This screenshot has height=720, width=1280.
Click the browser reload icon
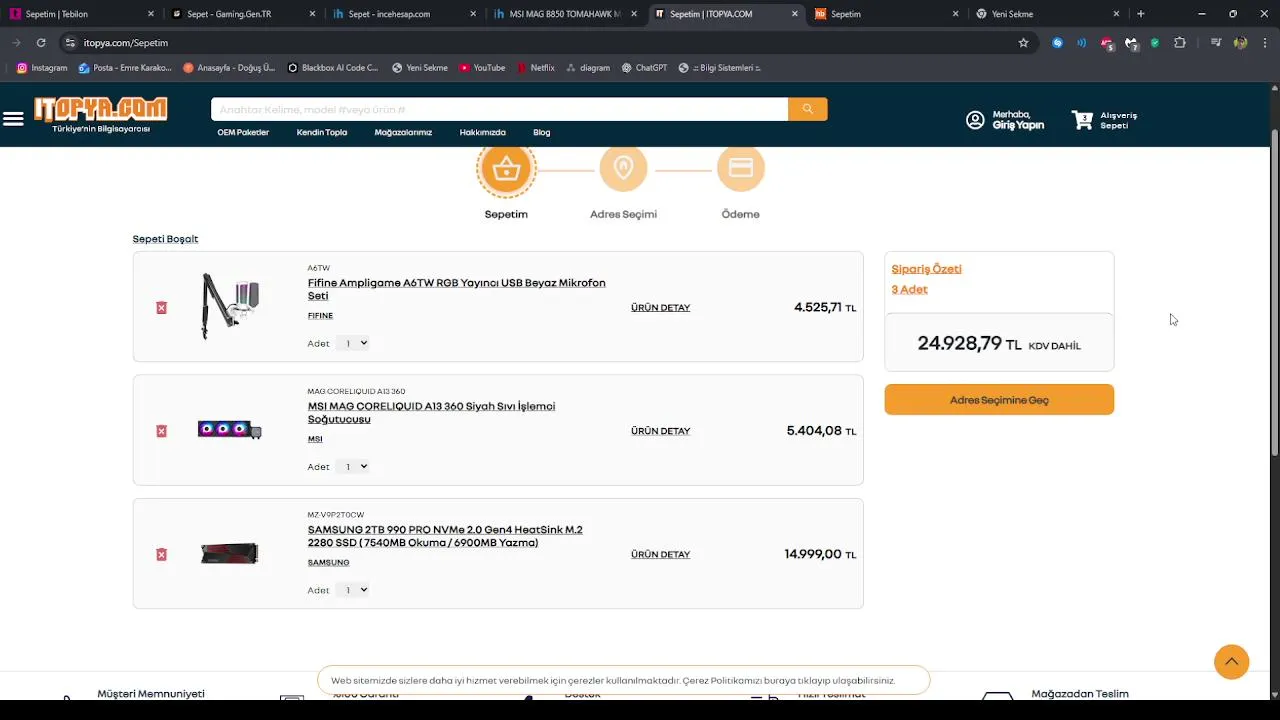(41, 43)
